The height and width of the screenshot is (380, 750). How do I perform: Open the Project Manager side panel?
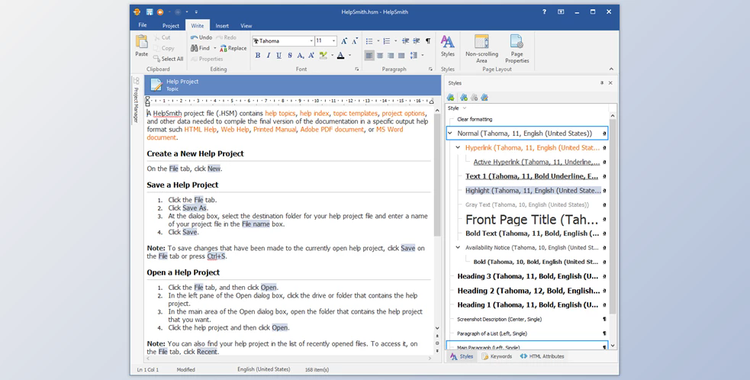136,100
